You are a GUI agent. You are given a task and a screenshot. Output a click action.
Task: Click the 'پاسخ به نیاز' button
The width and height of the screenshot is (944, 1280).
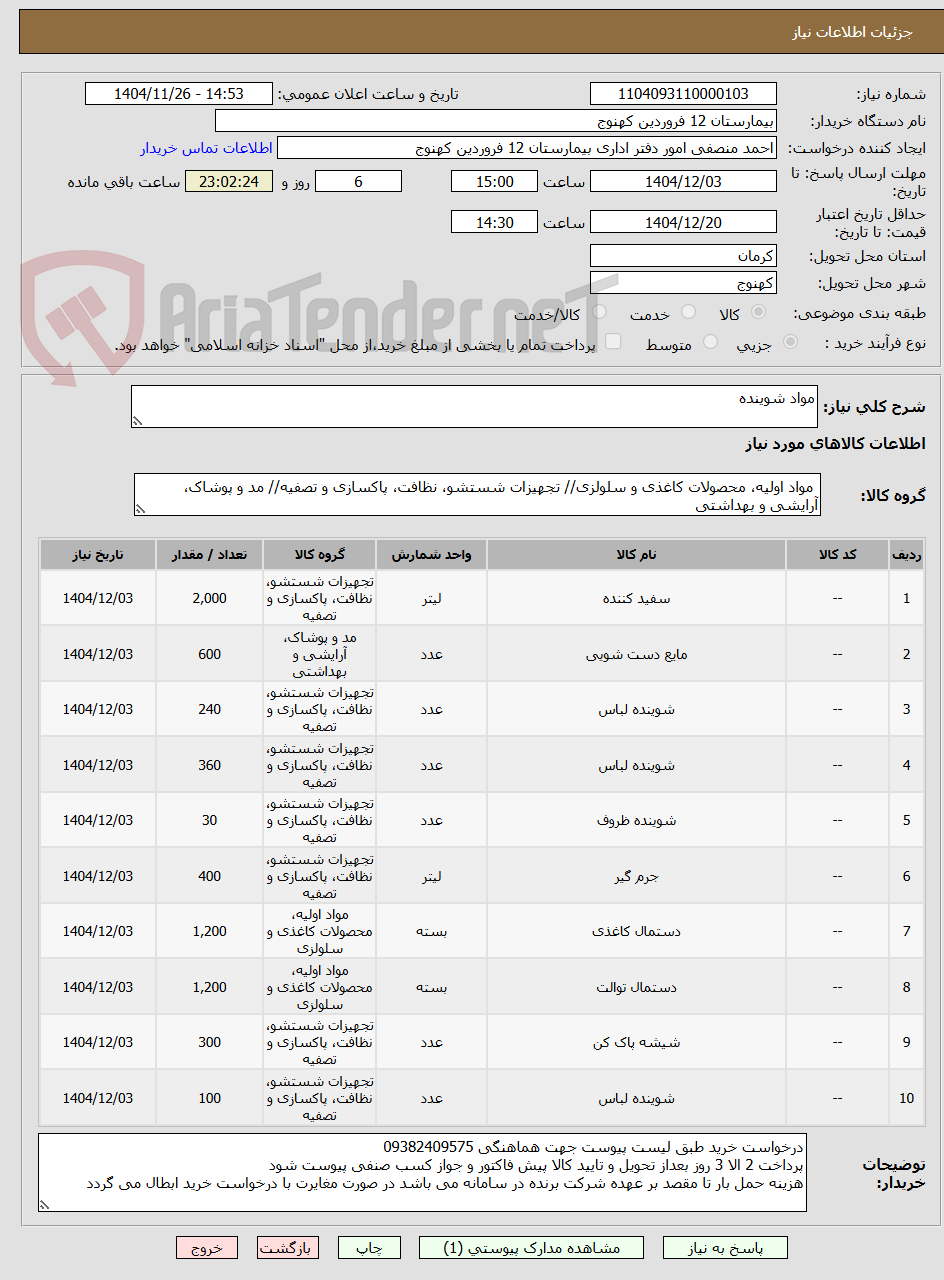click(x=725, y=1248)
